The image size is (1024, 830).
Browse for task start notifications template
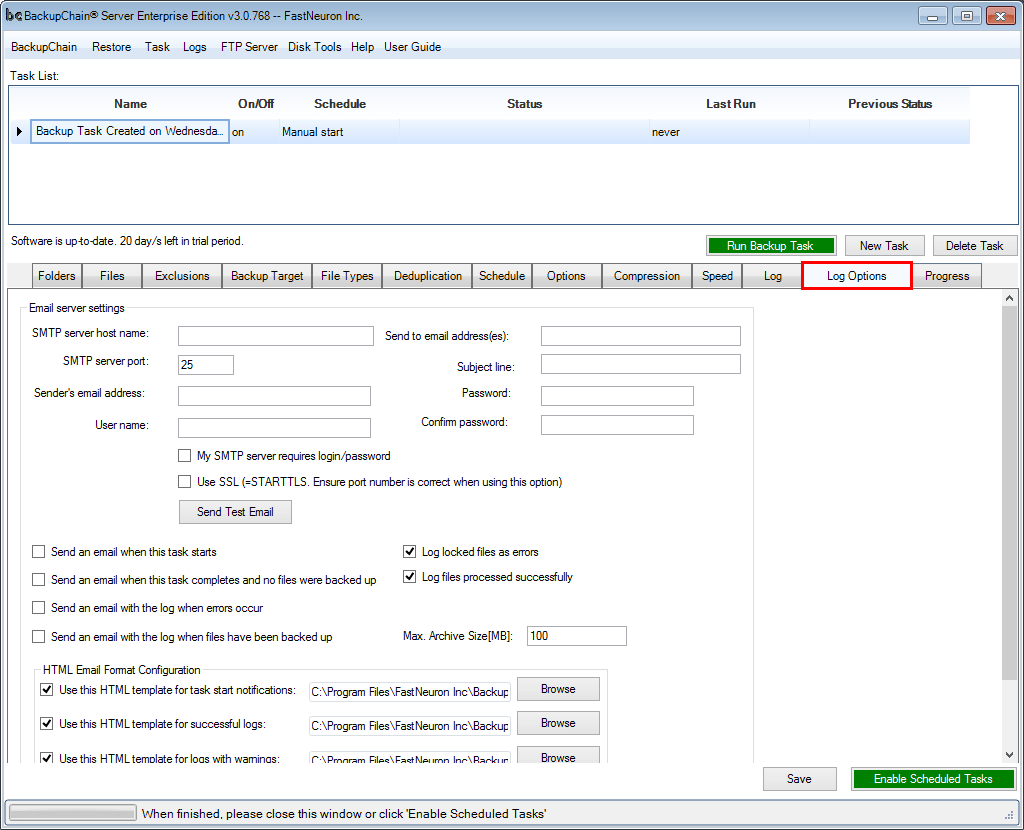(x=558, y=689)
